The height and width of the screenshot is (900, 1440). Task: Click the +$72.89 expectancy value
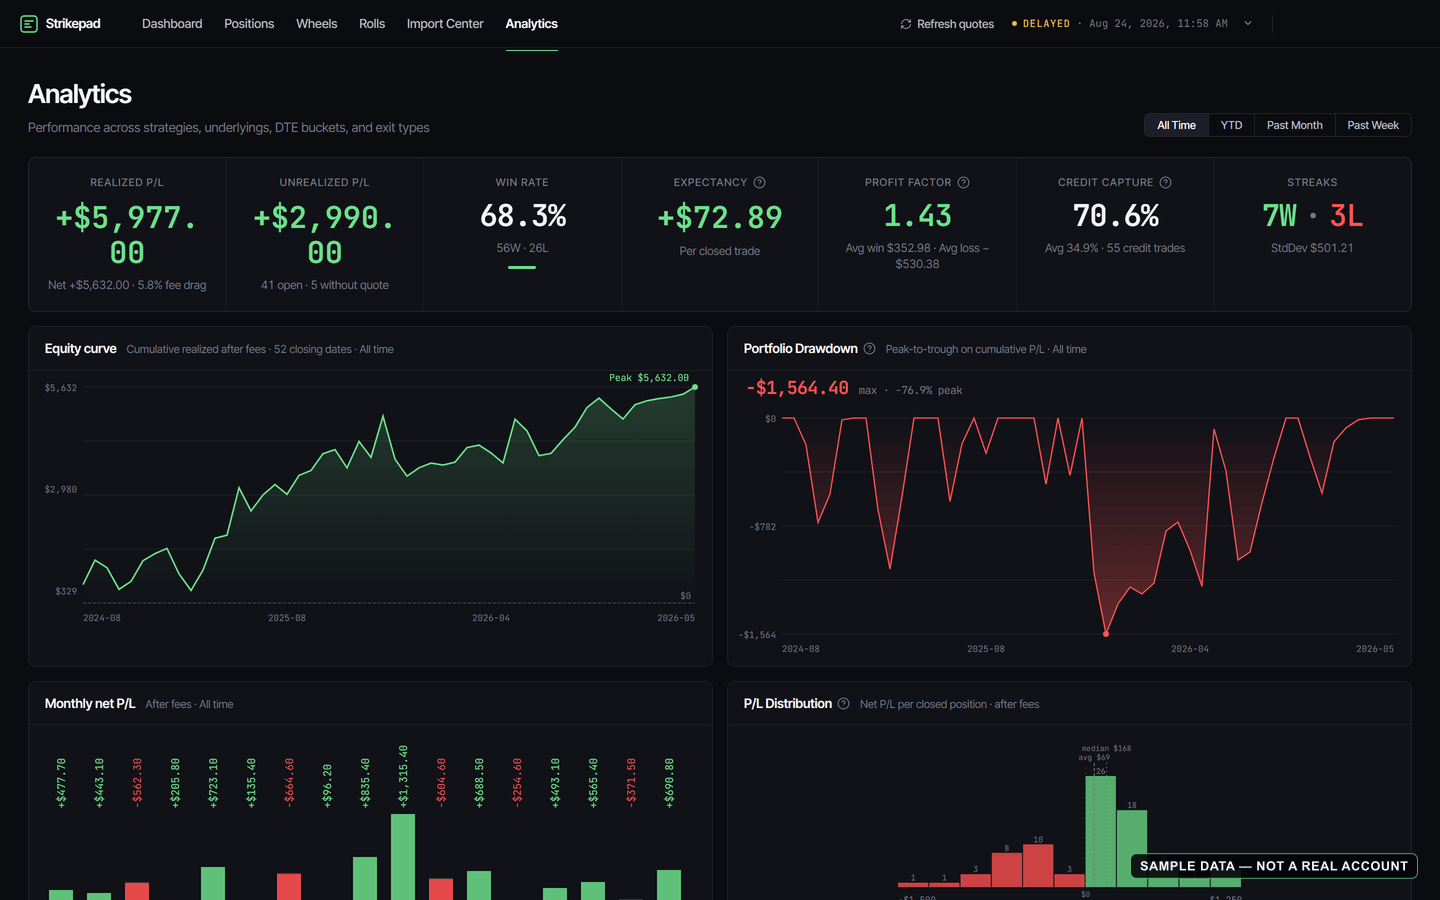tap(720, 217)
